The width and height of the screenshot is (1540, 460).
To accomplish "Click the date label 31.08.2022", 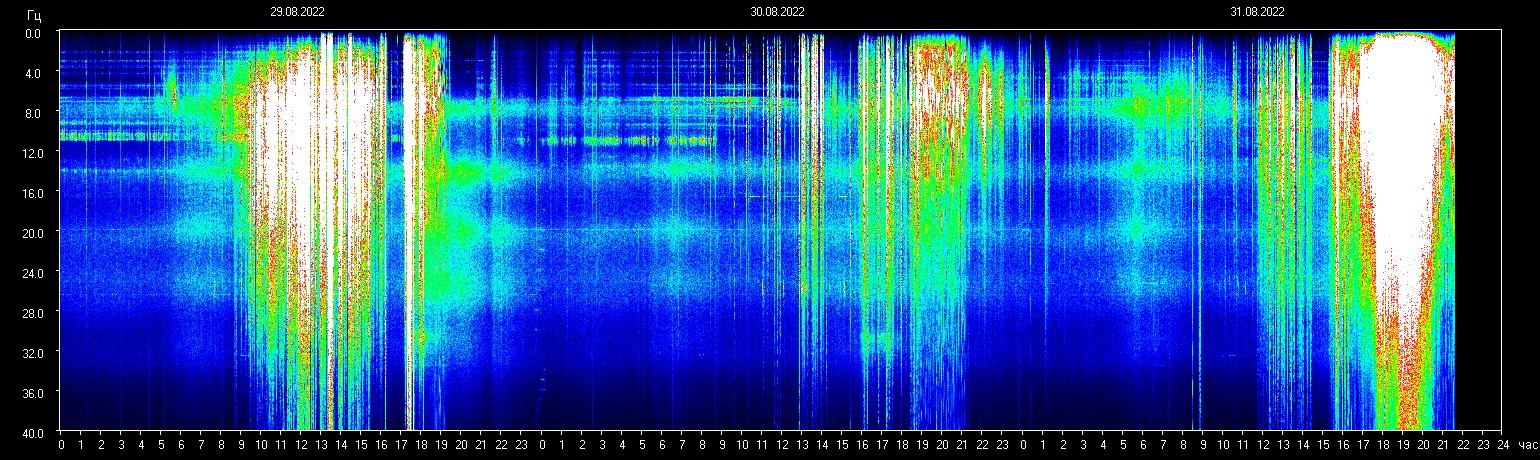I will [x=1257, y=12].
